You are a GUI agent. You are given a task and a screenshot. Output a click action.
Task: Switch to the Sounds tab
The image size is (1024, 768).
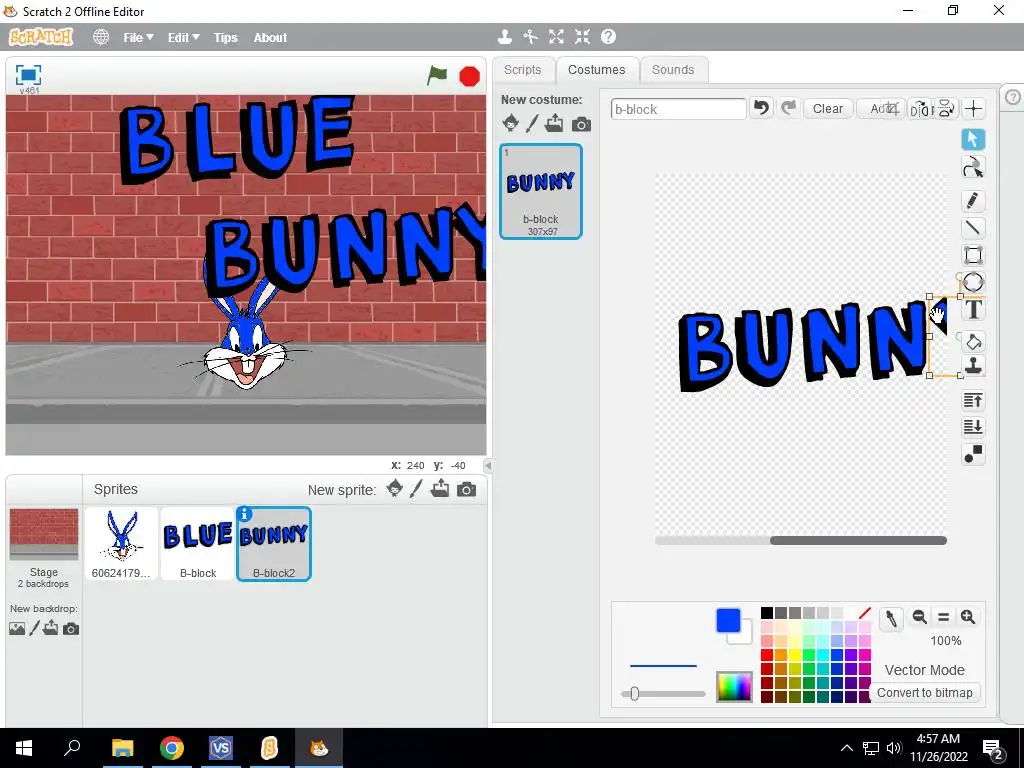[673, 70]
